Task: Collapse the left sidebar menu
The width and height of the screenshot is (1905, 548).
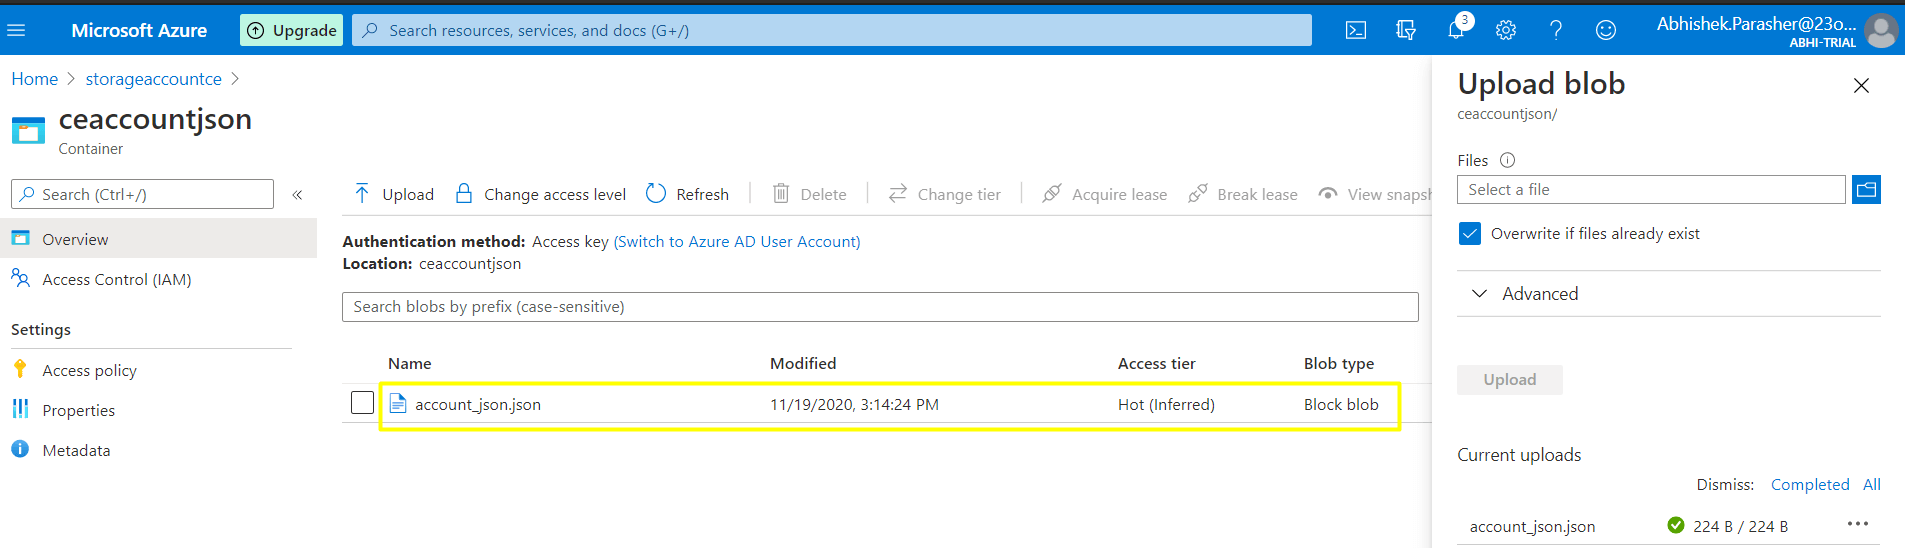Action: coord(297,195)
